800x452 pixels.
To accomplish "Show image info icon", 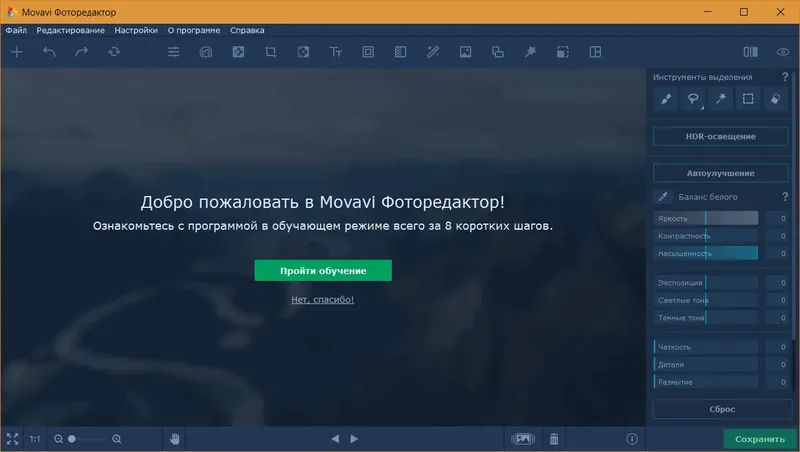I will pos(632,439).
